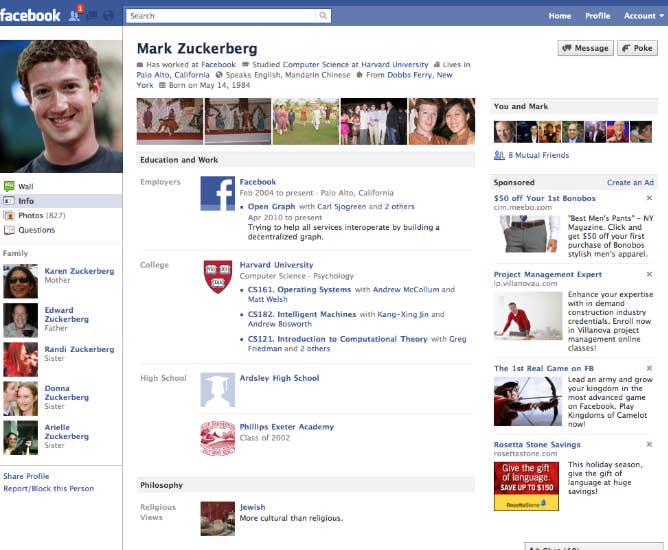This screenshot has height=550, width=668.
Task: Click the Wall speech bubble icon
Action: pos(9,186)
